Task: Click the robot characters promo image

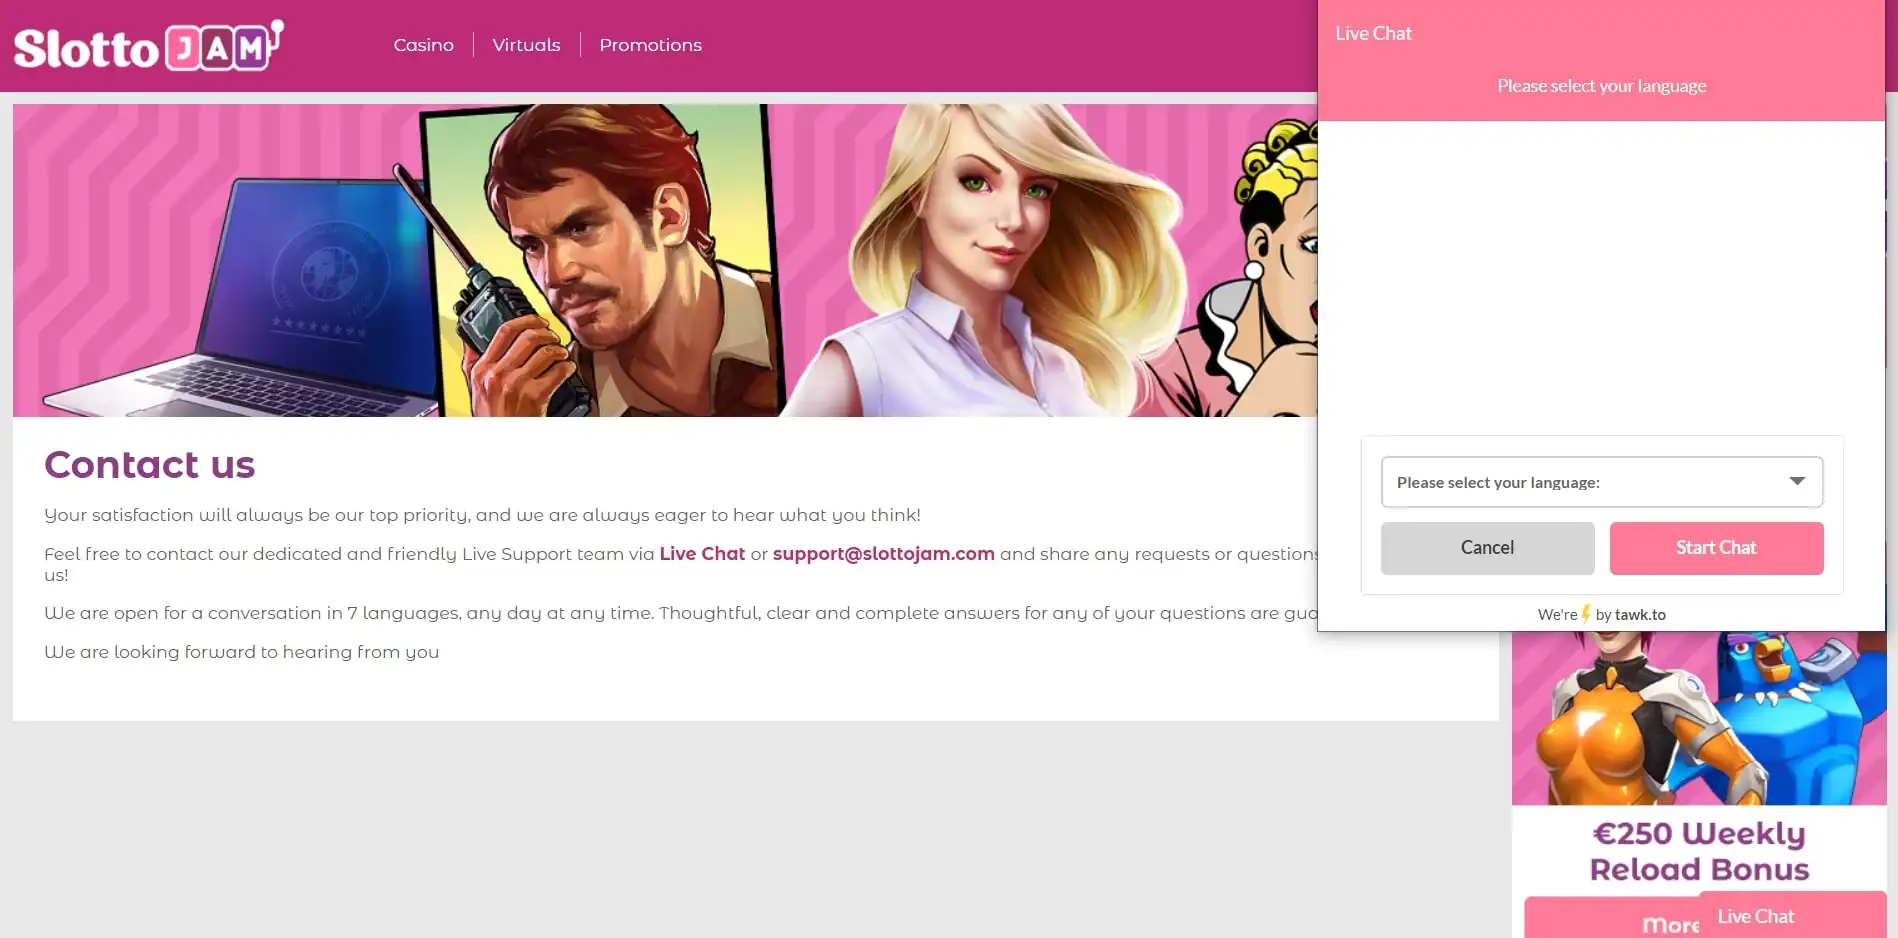Action: pyautogui.click(x=1697, y=718)
